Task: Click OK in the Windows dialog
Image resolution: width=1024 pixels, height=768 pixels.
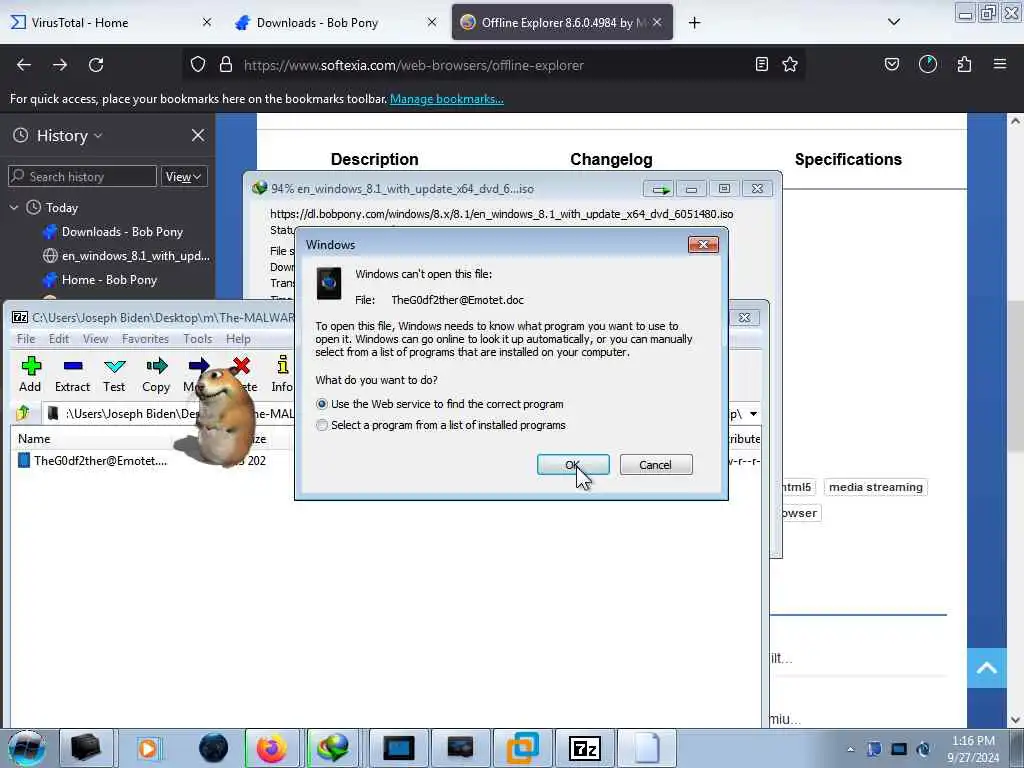Action: [x=573, y=465]
